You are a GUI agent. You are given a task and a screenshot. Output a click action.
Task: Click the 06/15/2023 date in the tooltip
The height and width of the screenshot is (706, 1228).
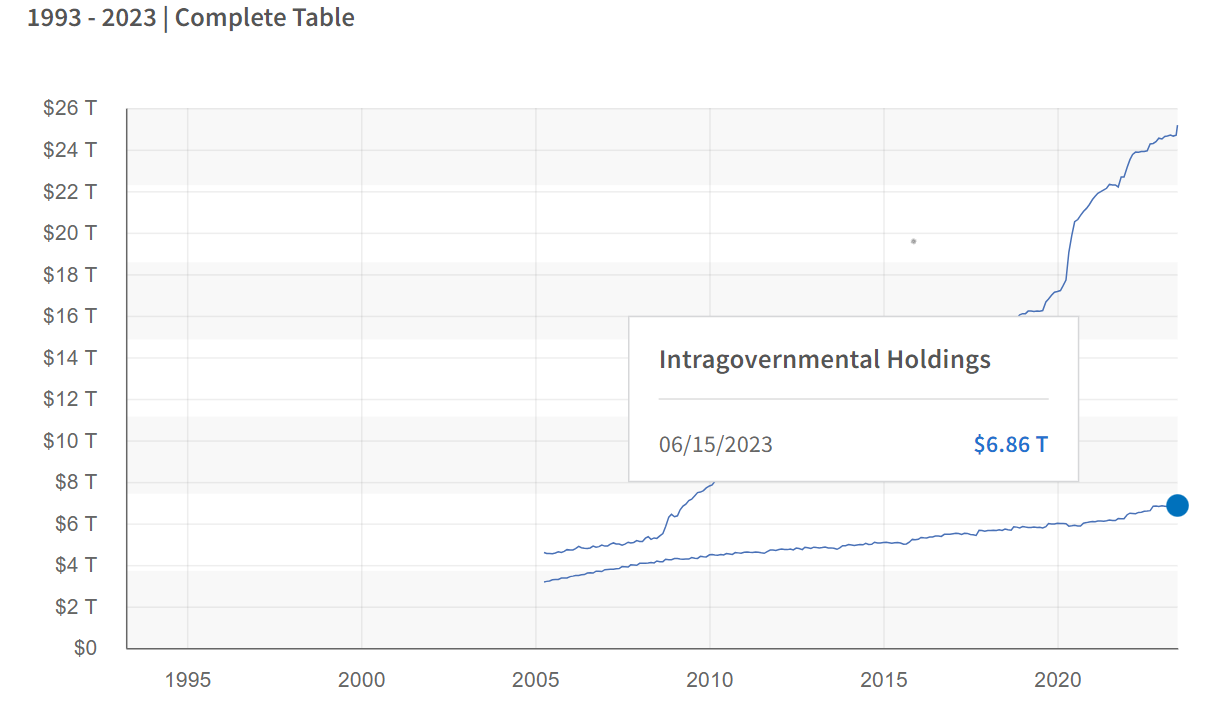tap(715, 444)
